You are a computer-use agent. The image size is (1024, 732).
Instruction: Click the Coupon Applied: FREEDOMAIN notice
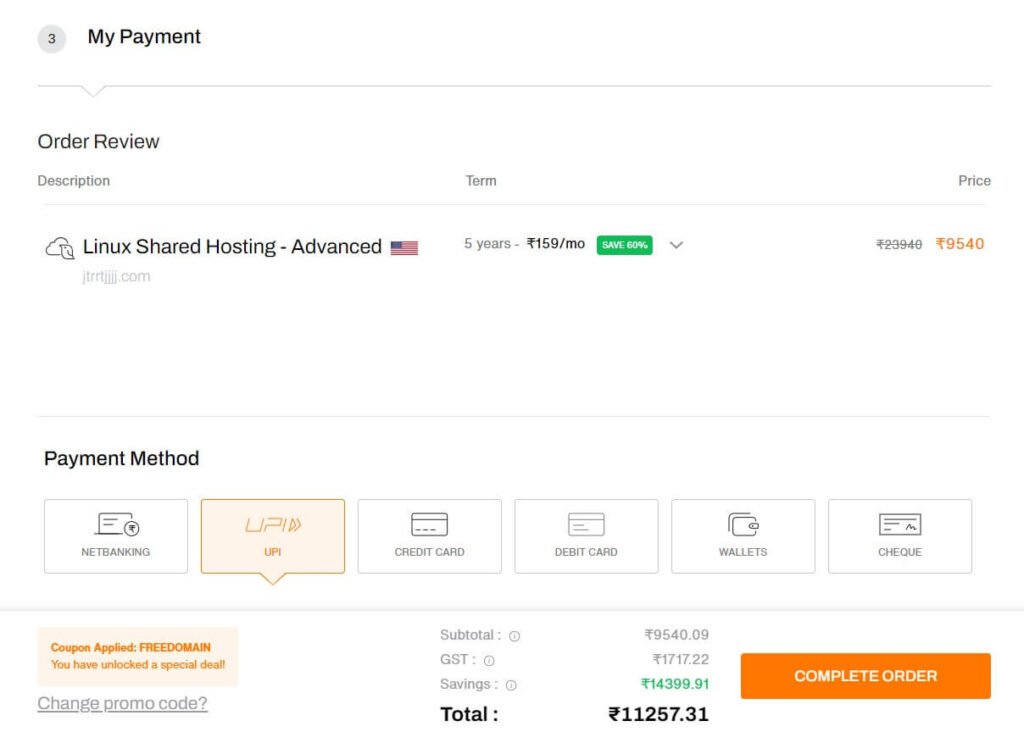tap(138, 656)
